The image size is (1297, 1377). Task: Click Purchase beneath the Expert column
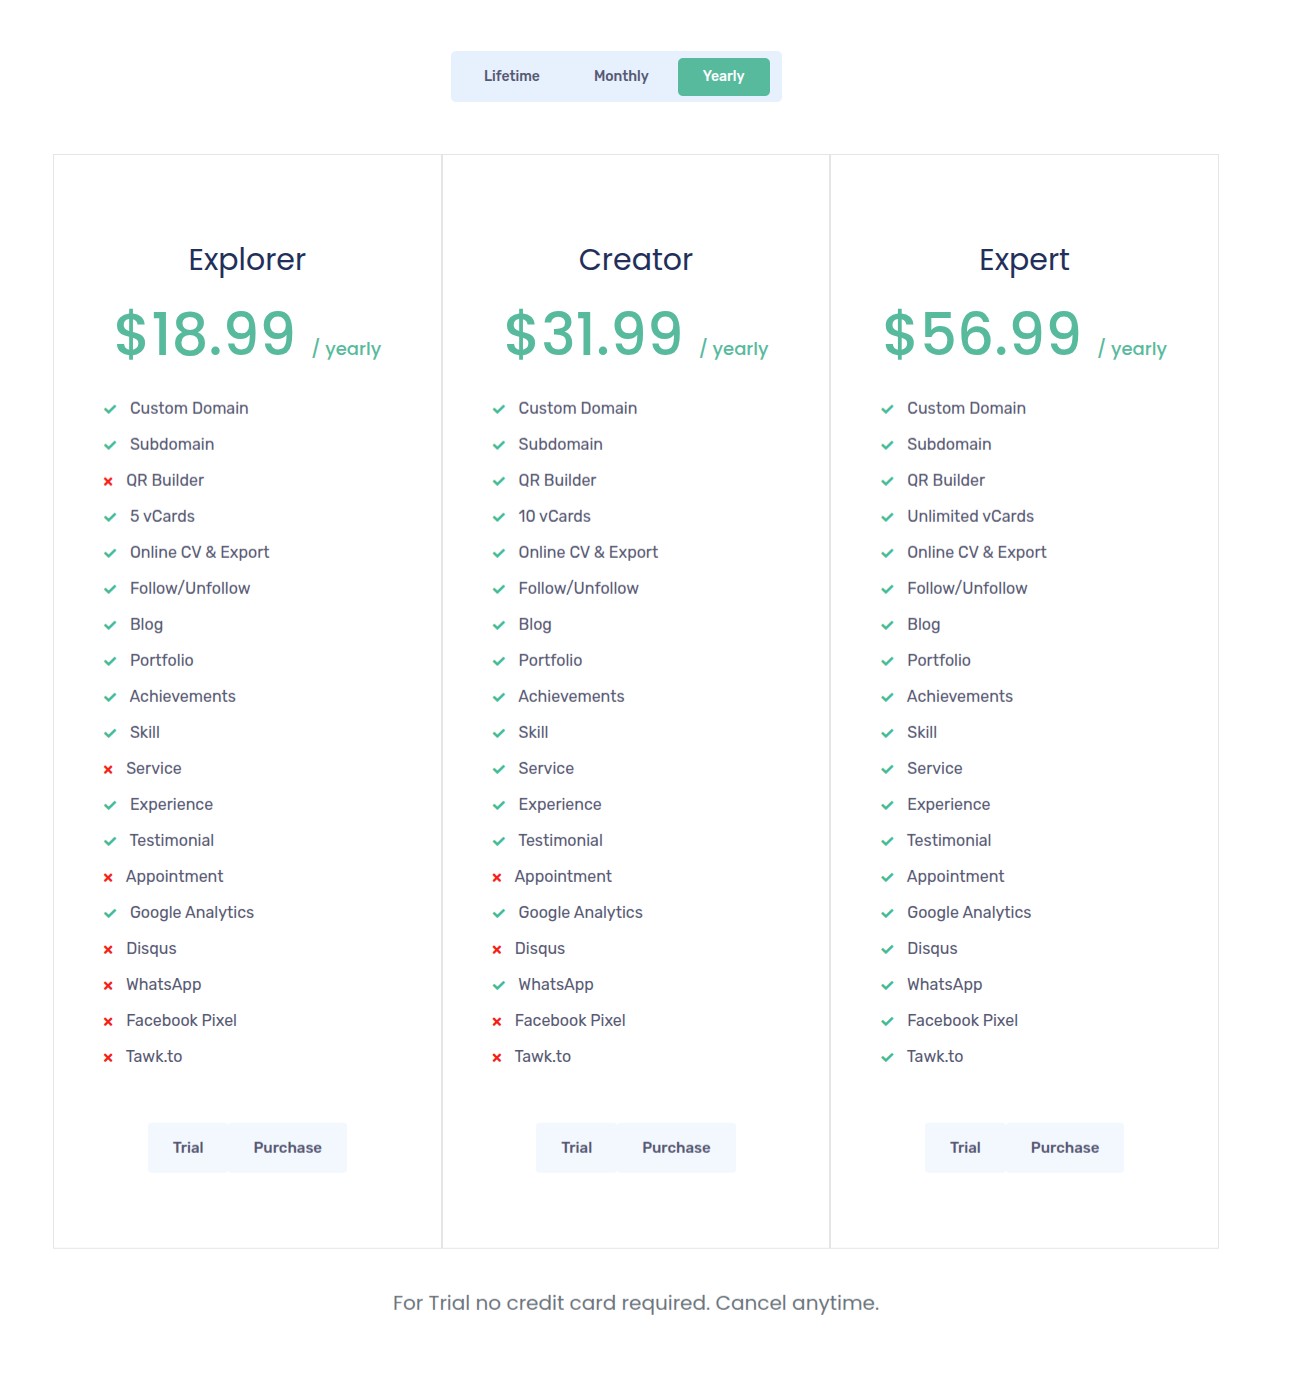pyautogui.click(x=1064, y=1147)
